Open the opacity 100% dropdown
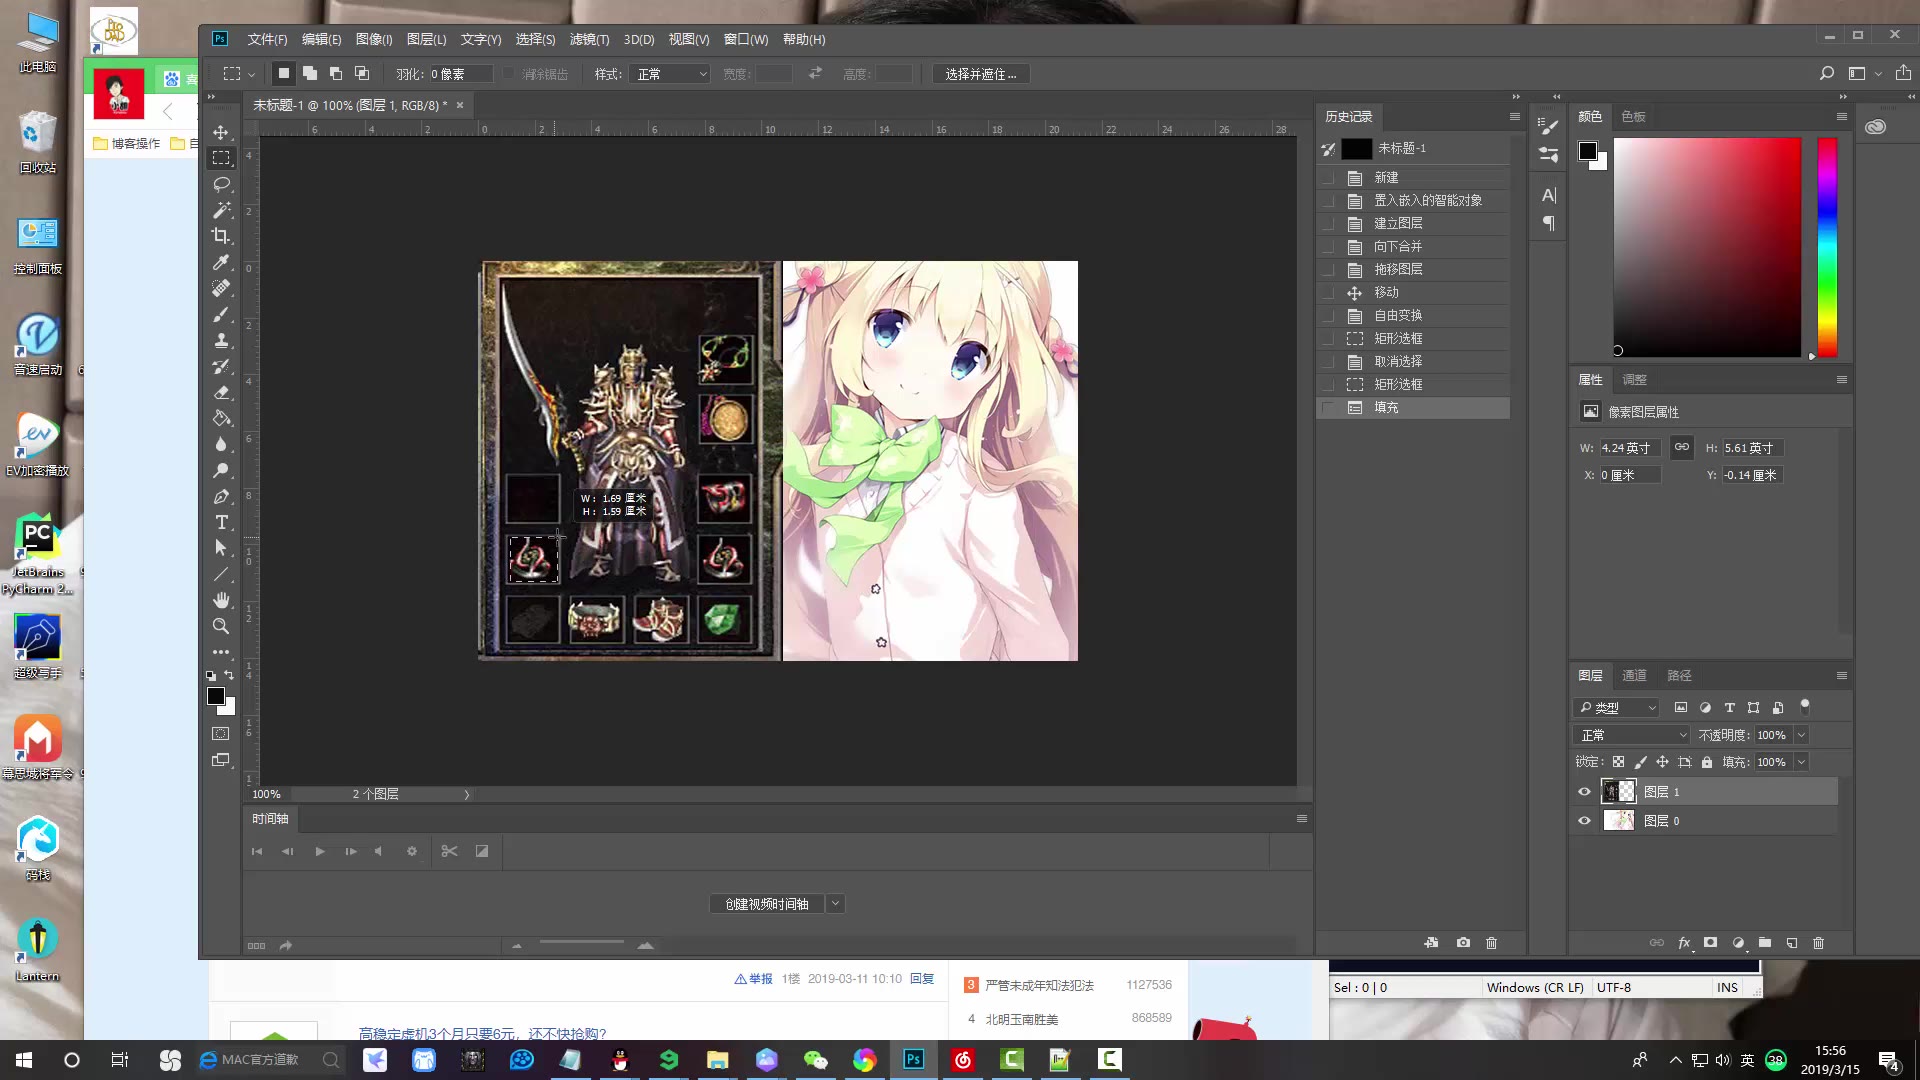The height and width of the screenshot is (1080, 1920). coord(1801,735)
